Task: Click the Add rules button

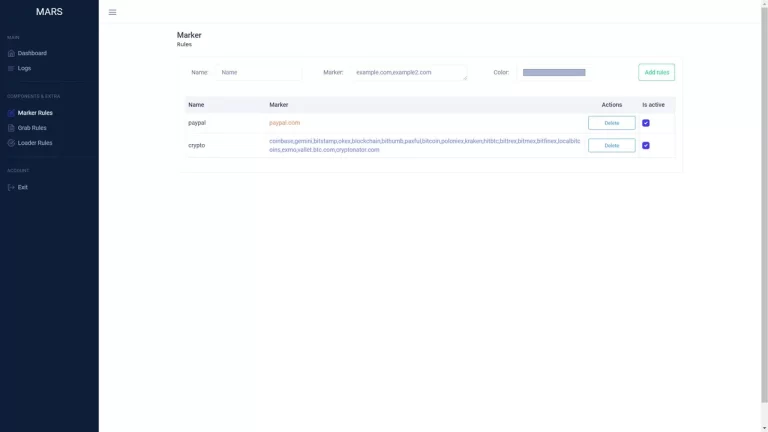Action: [656, 72]
